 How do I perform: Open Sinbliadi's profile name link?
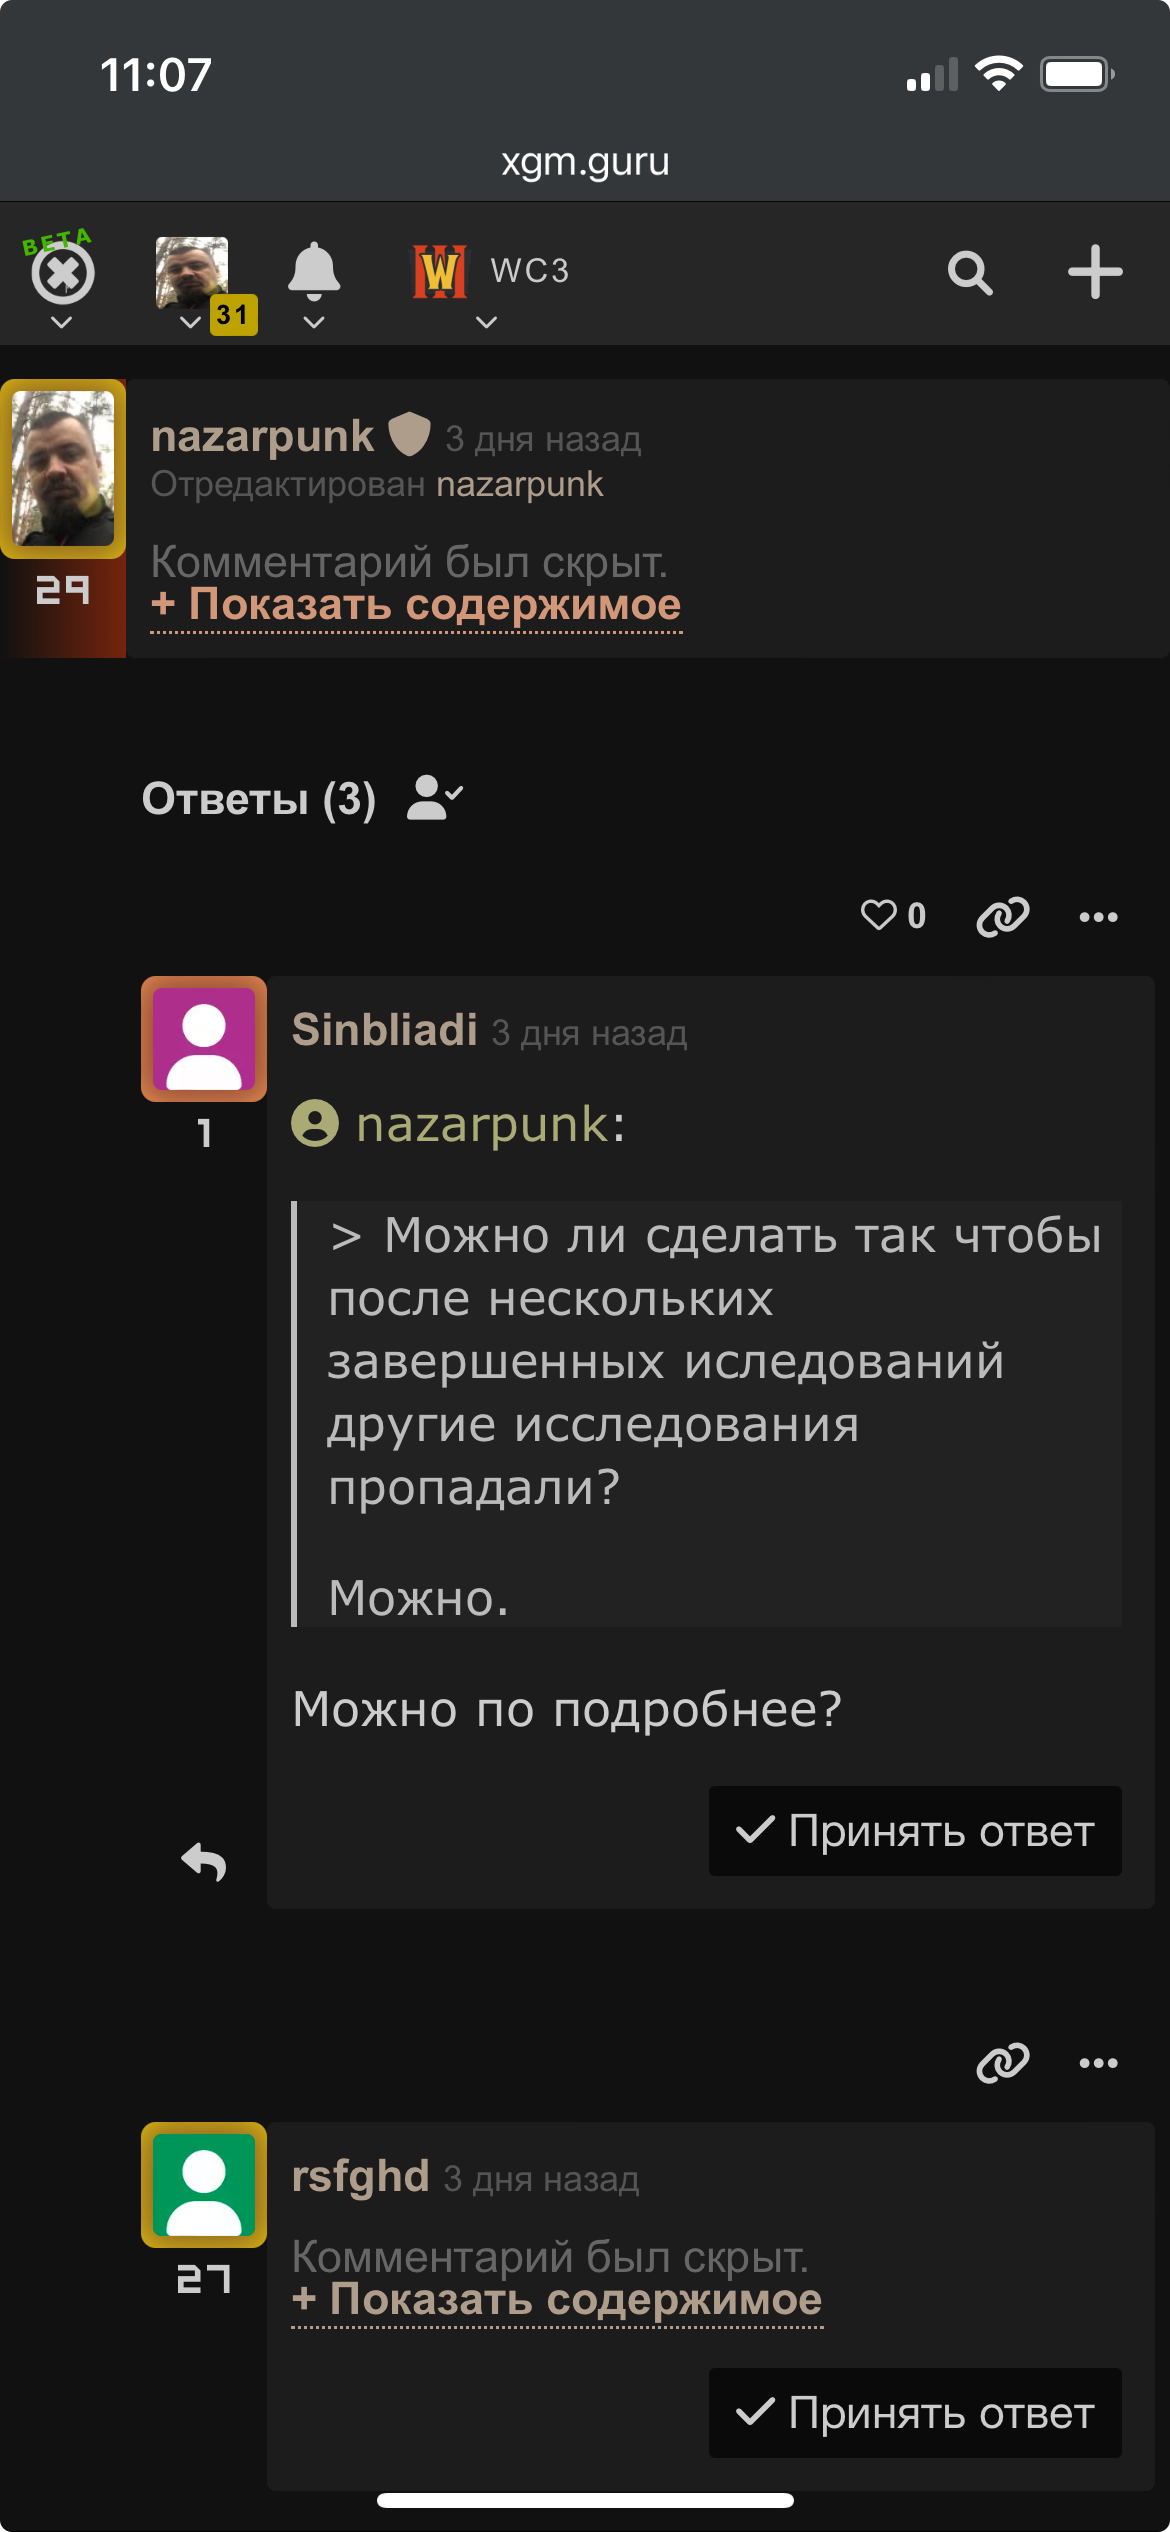coord(385,1030)
